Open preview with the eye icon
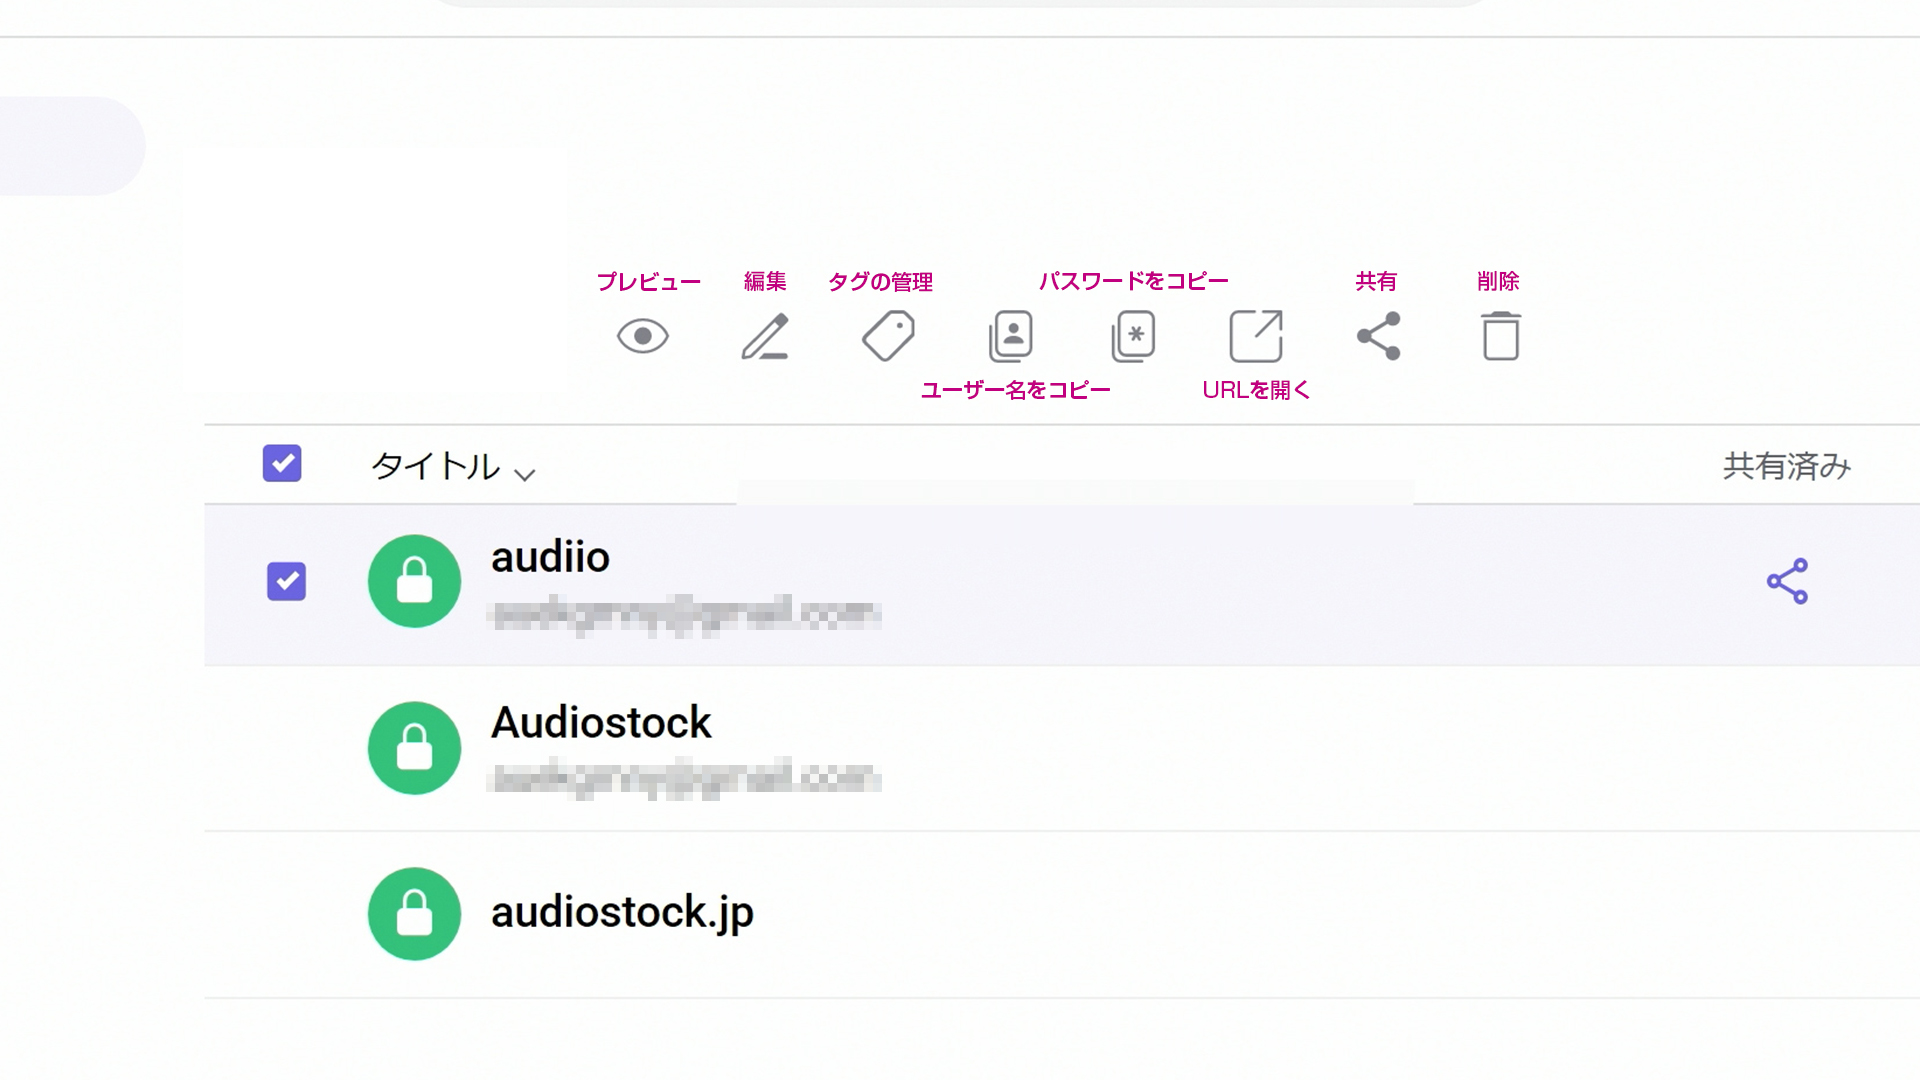The height and width of the screenshot is (1080, 1920). pos(642,336)
